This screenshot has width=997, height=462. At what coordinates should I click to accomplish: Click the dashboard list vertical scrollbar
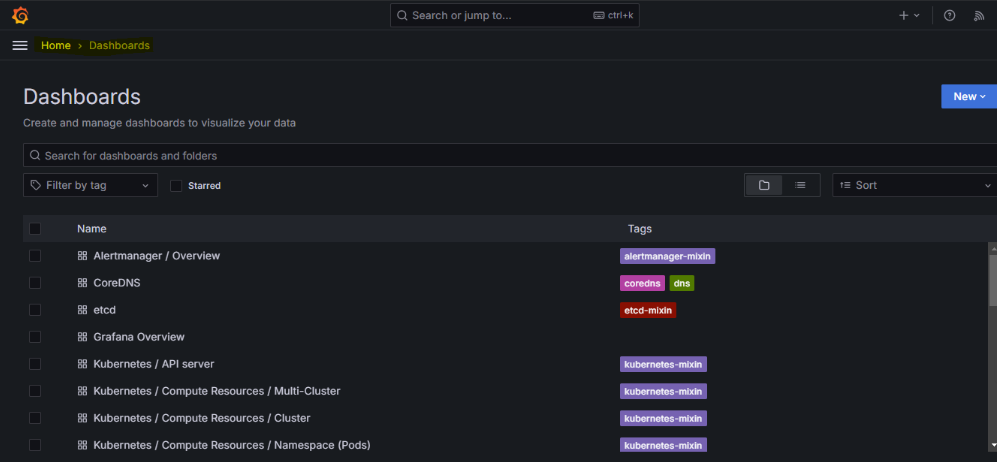point(993,280)
